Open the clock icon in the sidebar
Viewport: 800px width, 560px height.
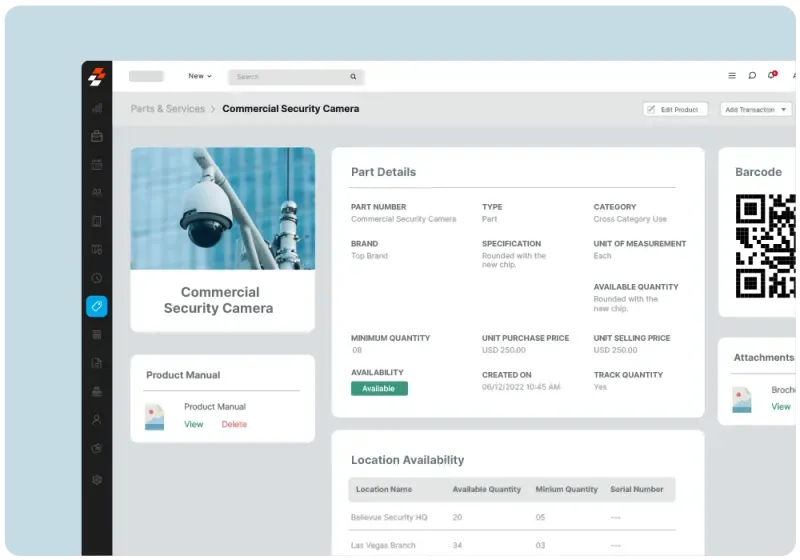[x=97, y=278]
